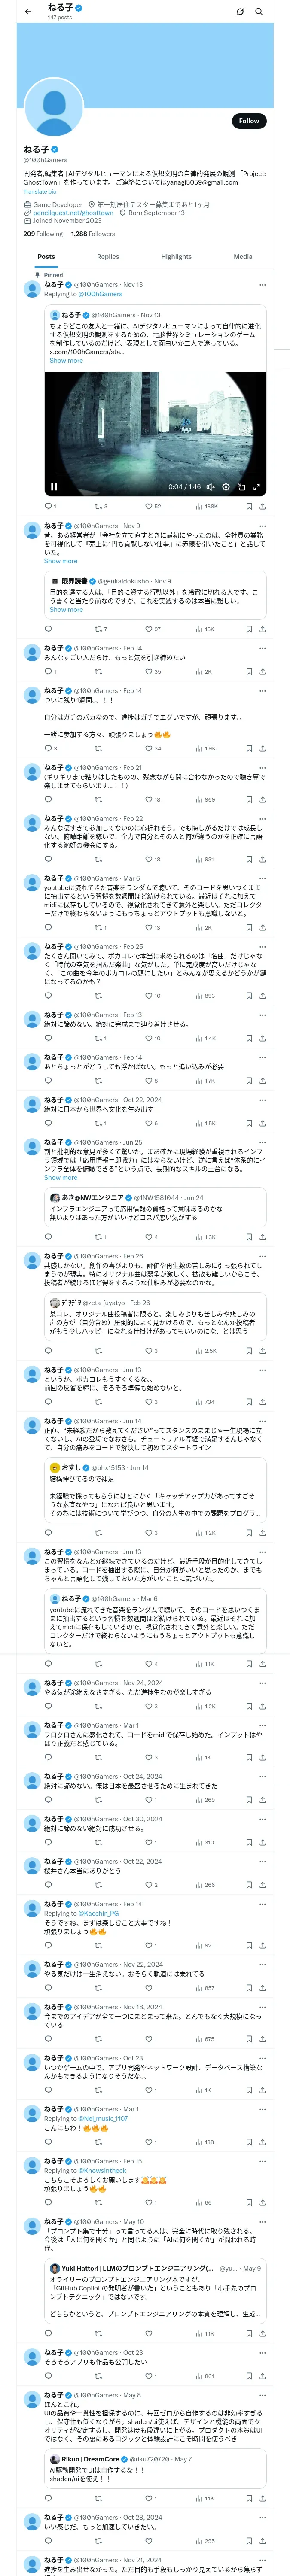Bookmark the pinned Nov 13 post
Viewport: 290px width, 2576px height.
(248, 506)
